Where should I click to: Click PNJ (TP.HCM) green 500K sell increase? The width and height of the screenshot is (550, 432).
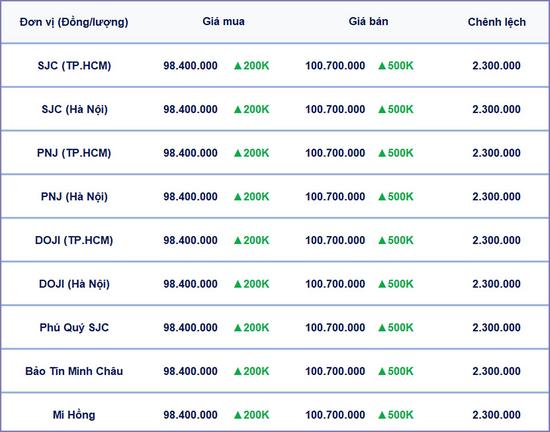(x=396, y=153)
